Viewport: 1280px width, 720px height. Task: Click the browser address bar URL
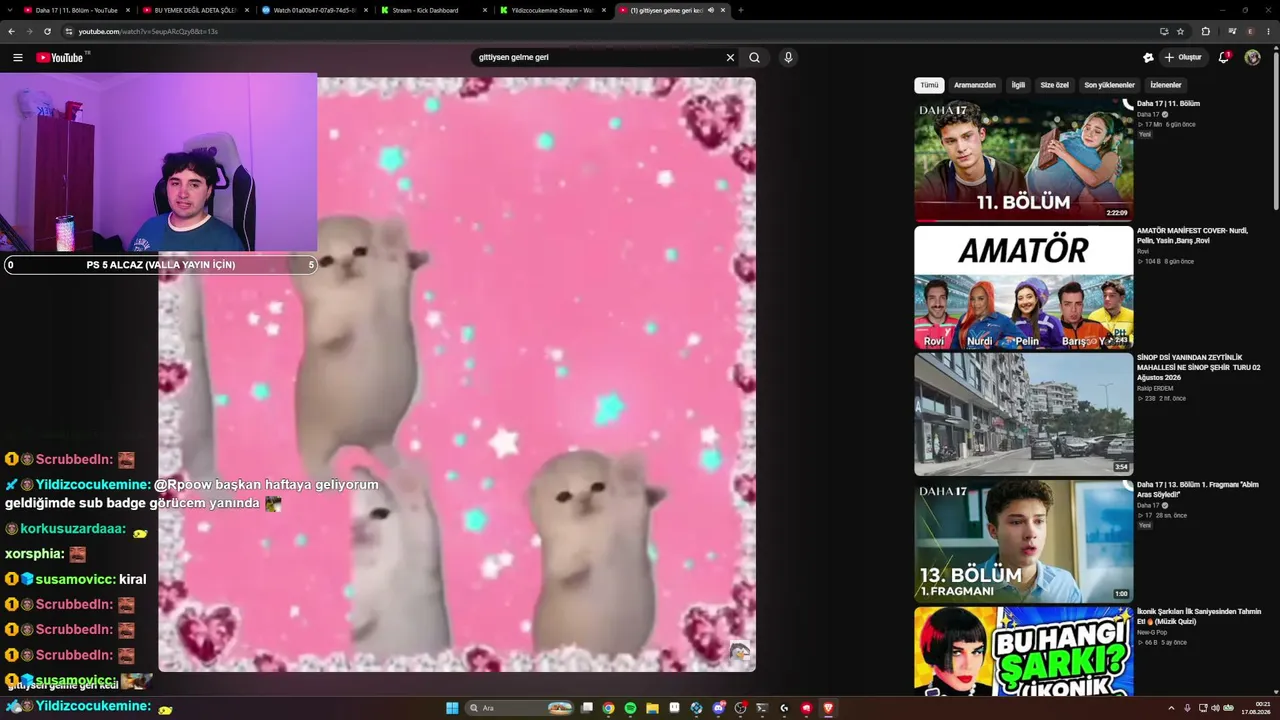(148, 31)
